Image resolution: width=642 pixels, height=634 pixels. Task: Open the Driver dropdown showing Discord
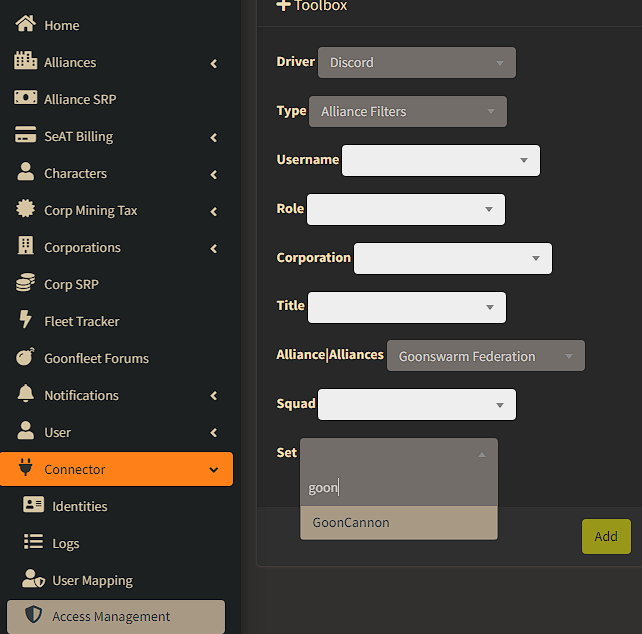416,62
